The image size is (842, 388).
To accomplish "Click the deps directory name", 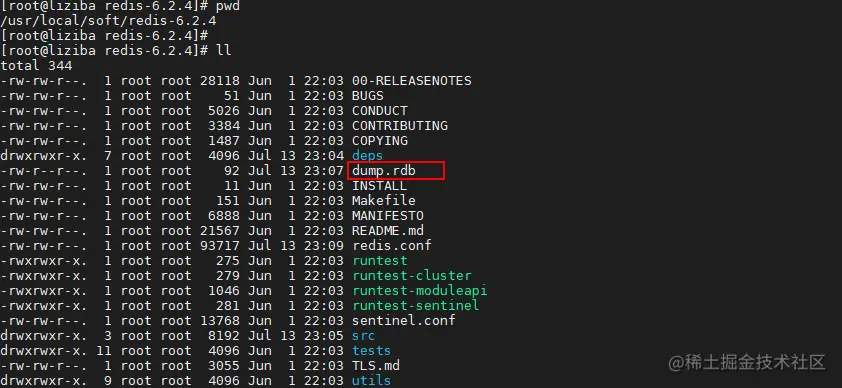I will (x=368, y=156).
